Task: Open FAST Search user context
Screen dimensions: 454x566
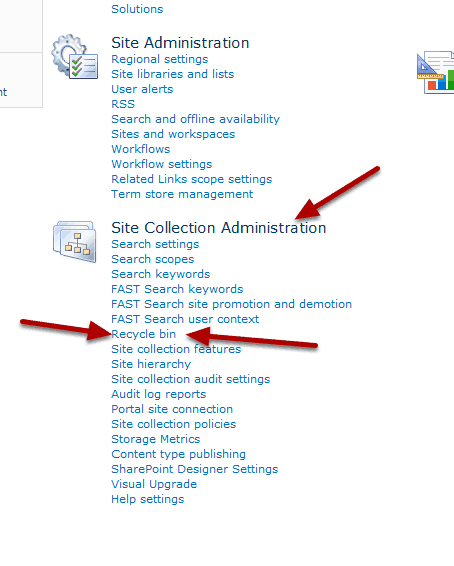Action: [x=185, y=319]
